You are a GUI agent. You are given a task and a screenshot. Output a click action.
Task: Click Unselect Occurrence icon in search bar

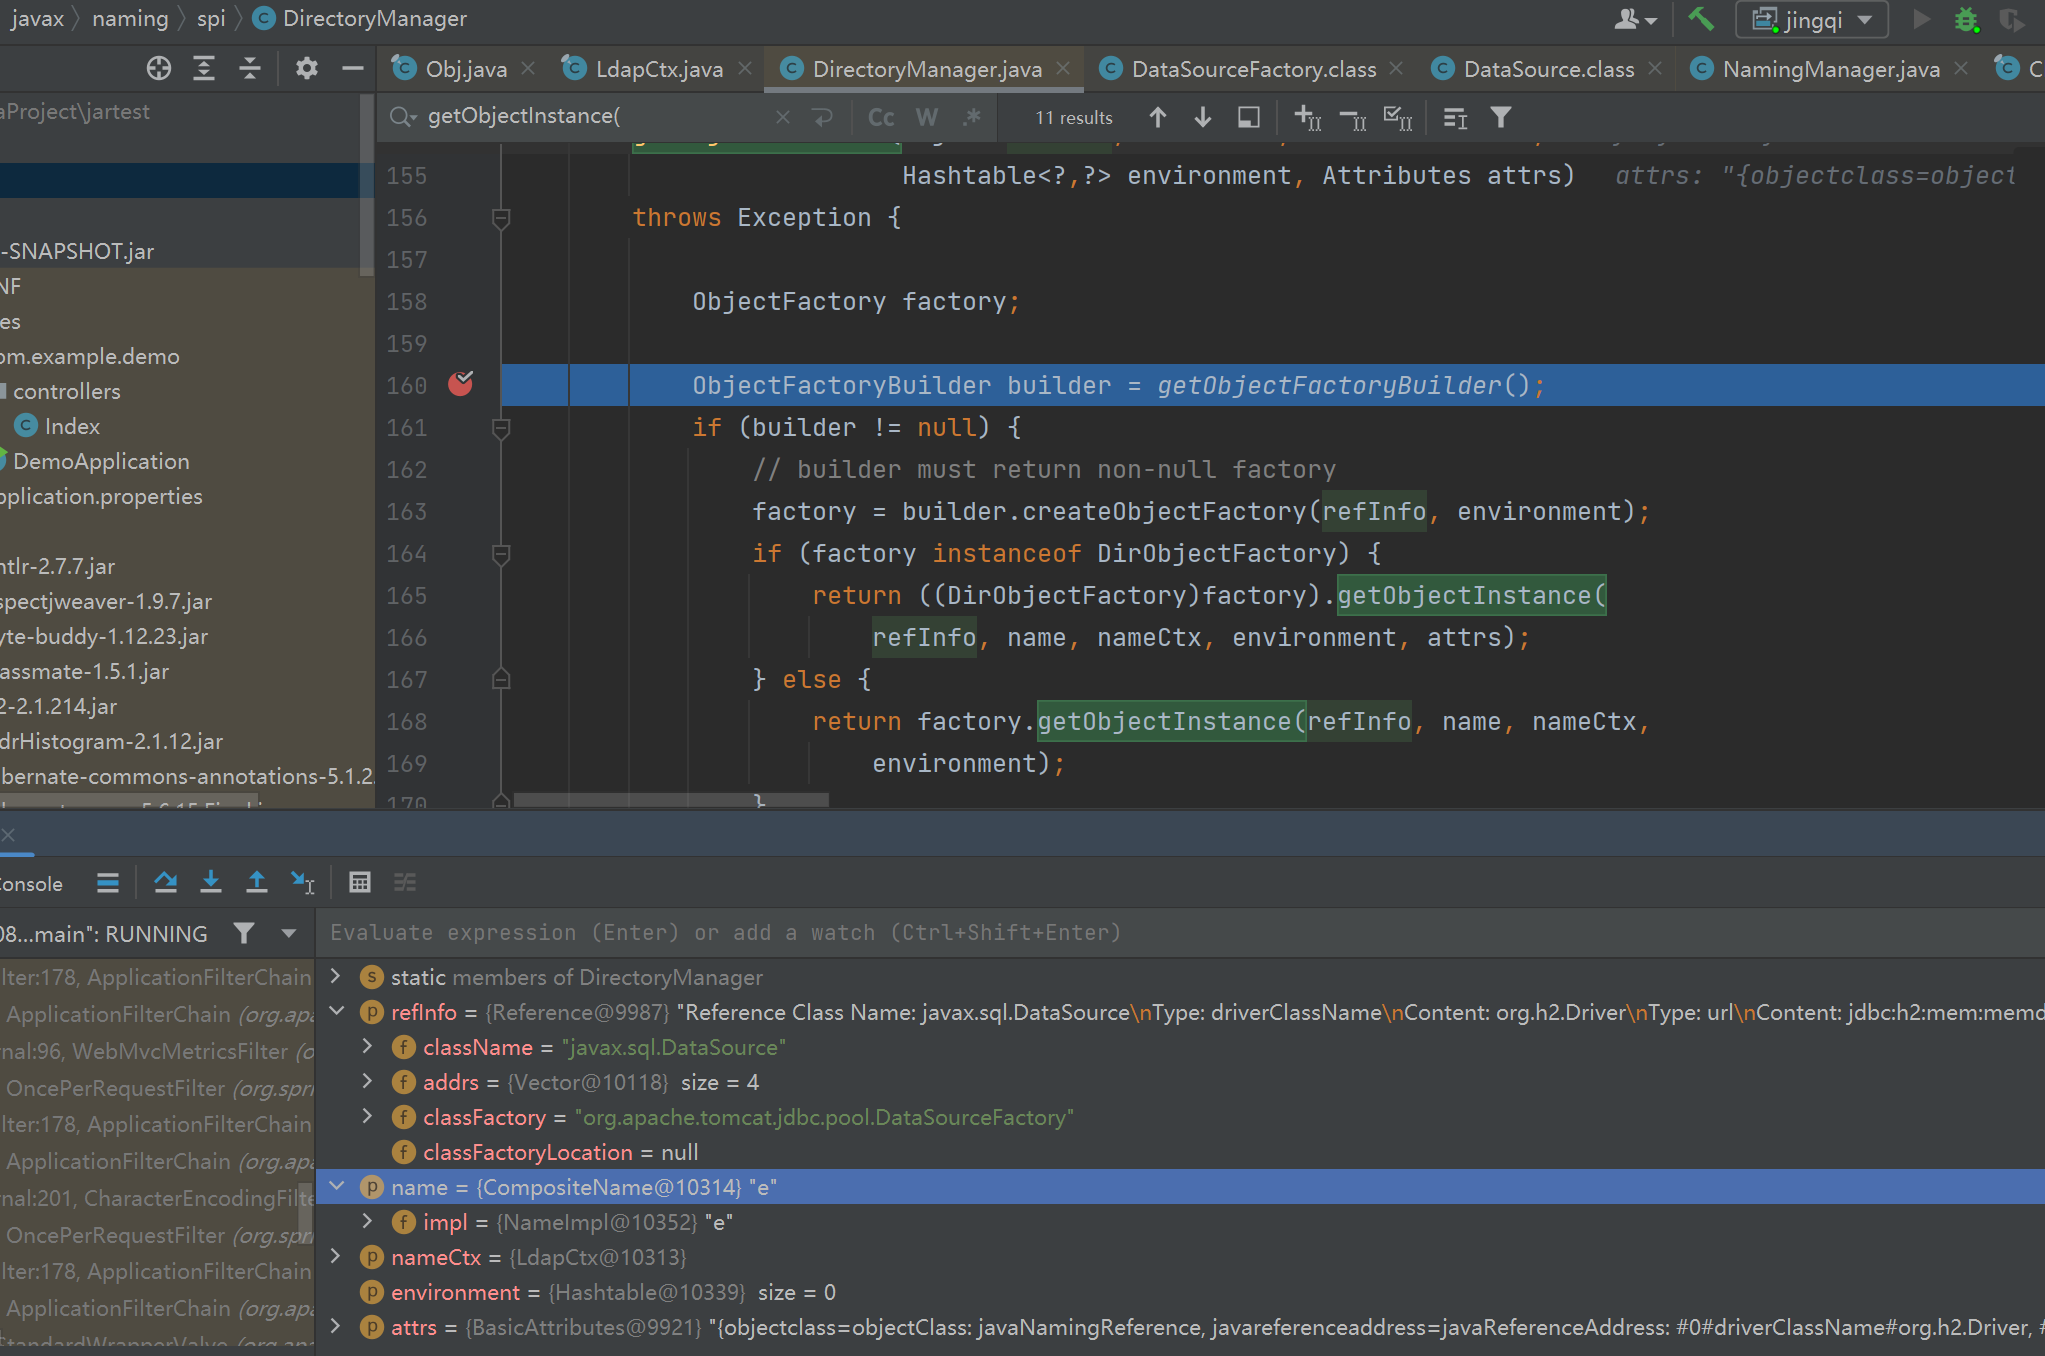1352,118
